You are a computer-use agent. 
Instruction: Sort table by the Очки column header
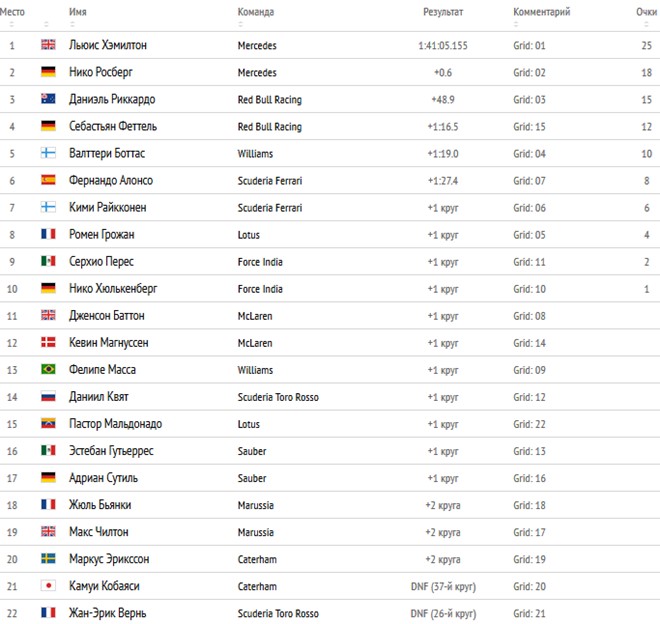pos(646,12)
